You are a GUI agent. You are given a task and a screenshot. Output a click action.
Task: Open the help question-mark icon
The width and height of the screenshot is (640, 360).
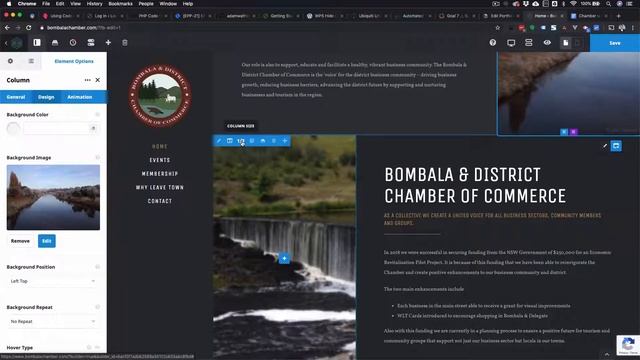click(x=493, y=42)
